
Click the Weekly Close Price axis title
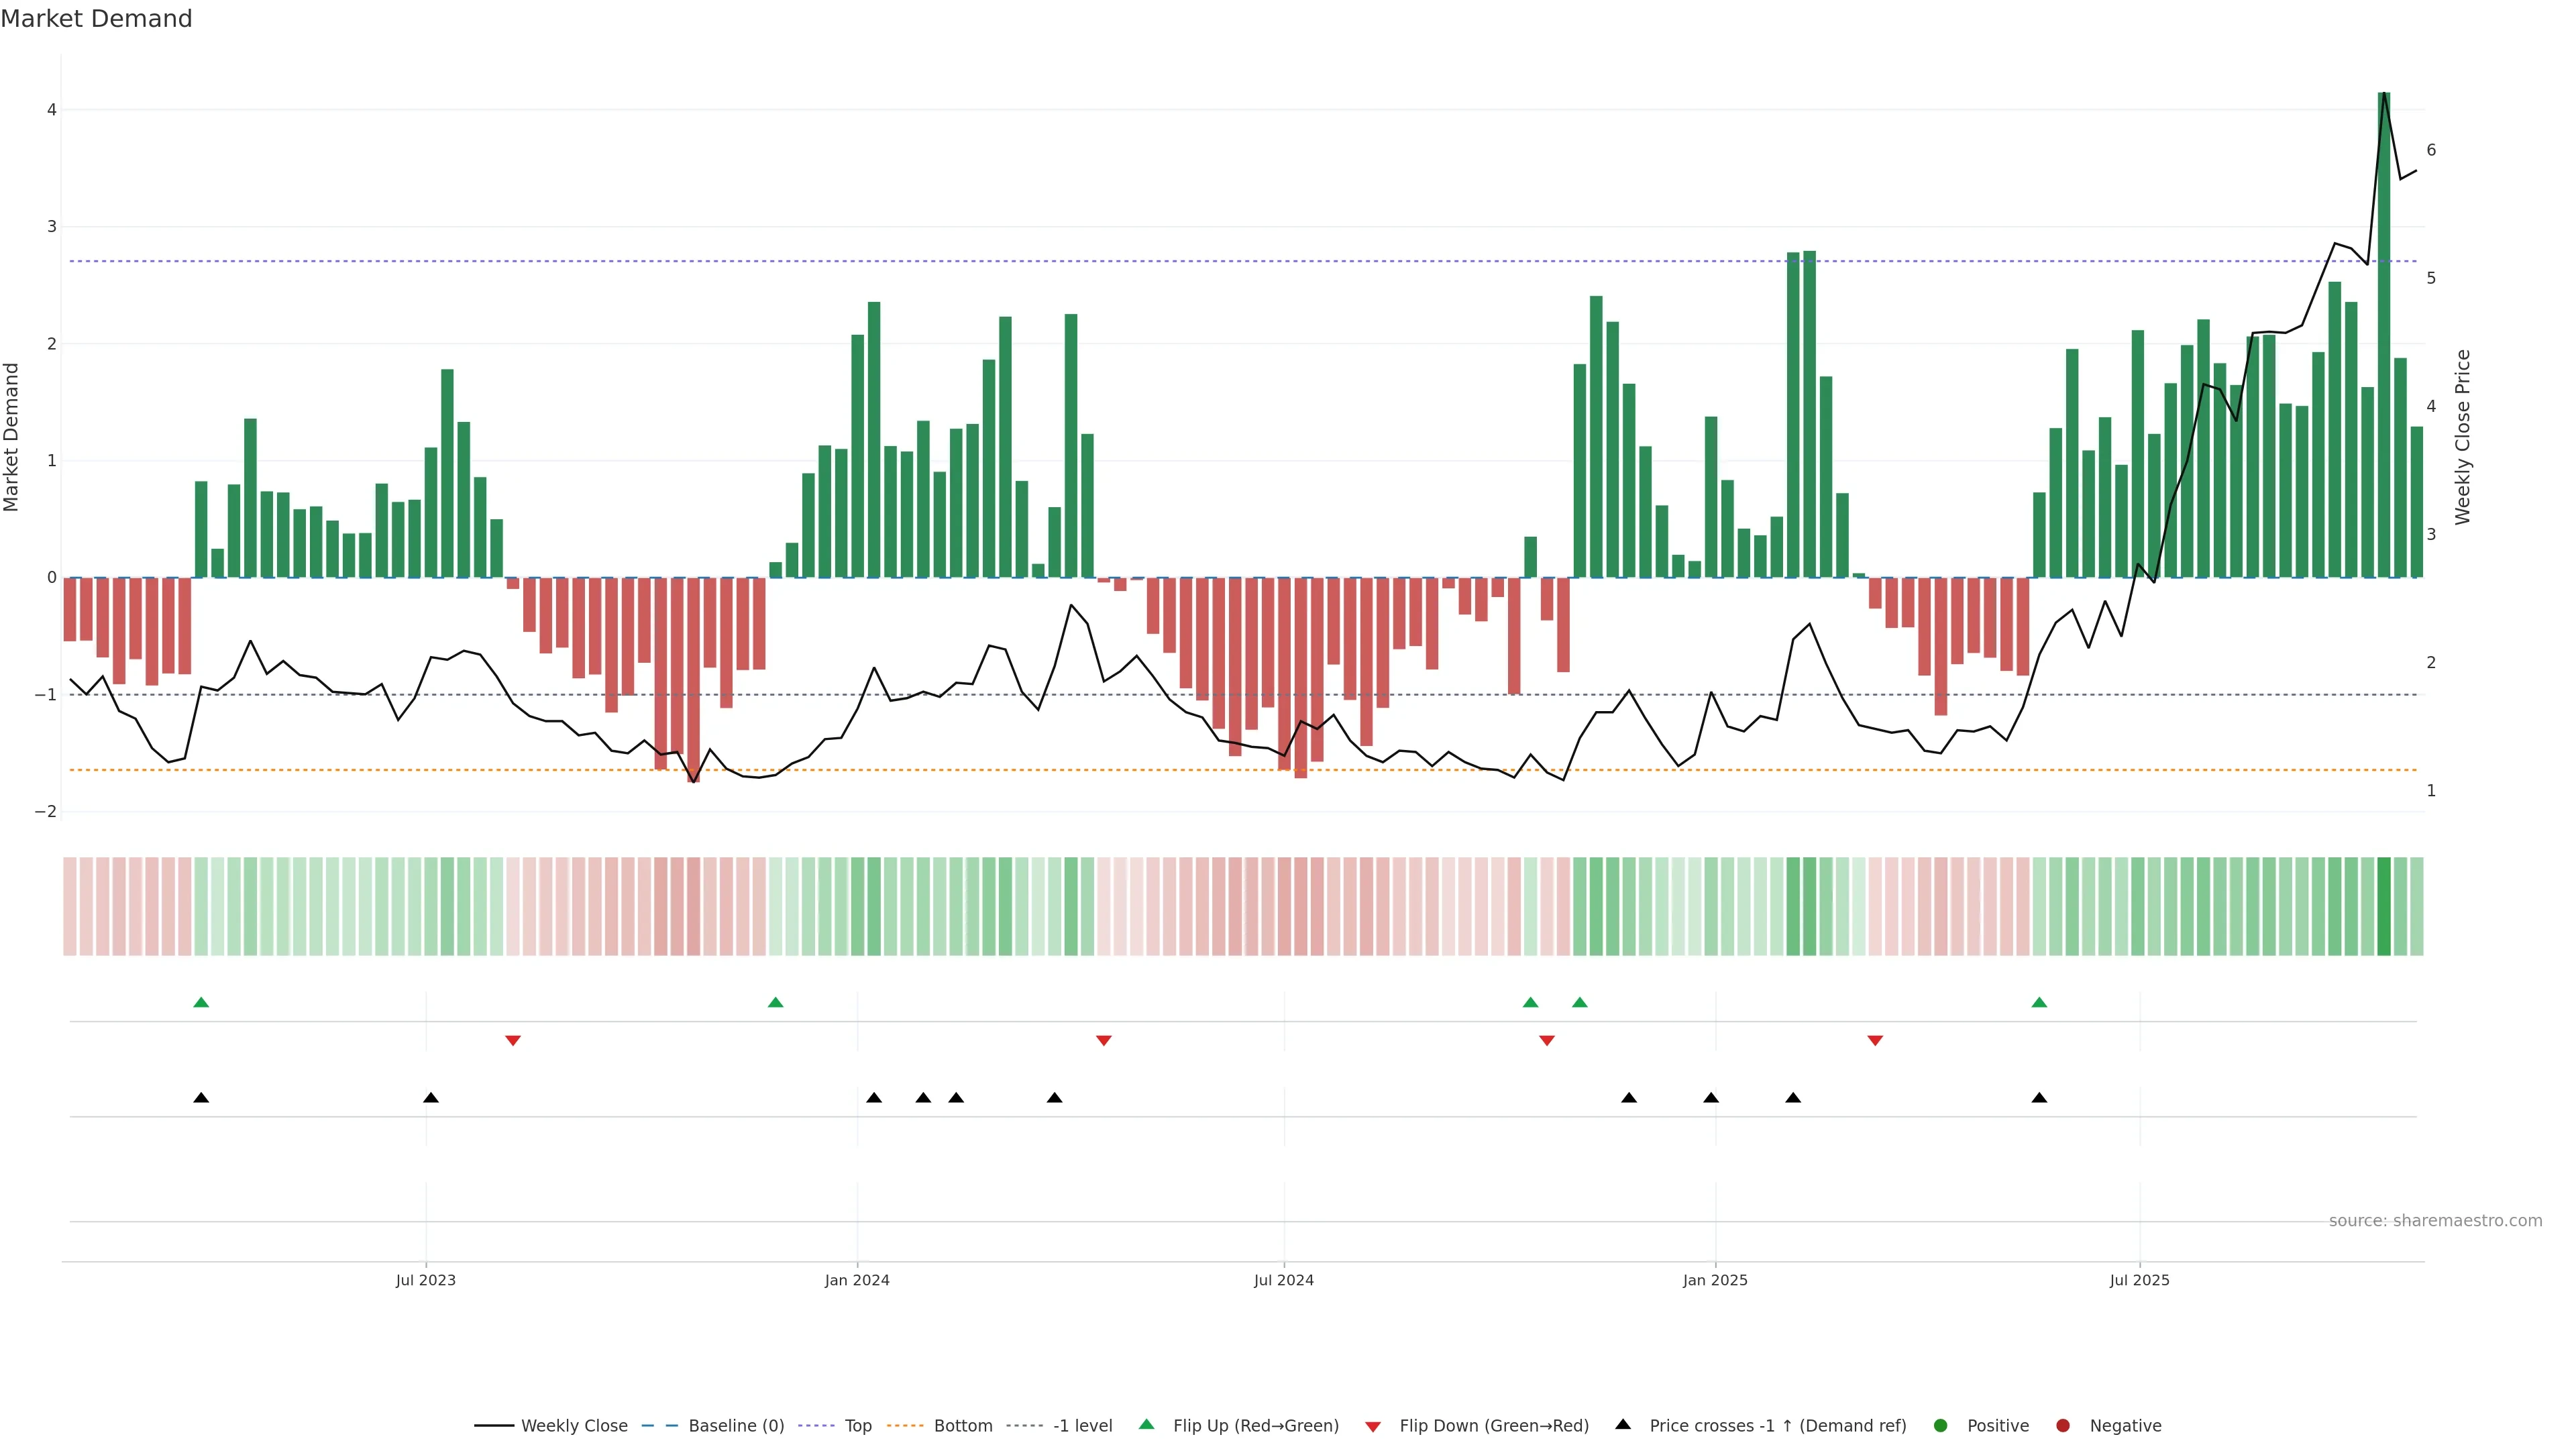[2462, 437]
